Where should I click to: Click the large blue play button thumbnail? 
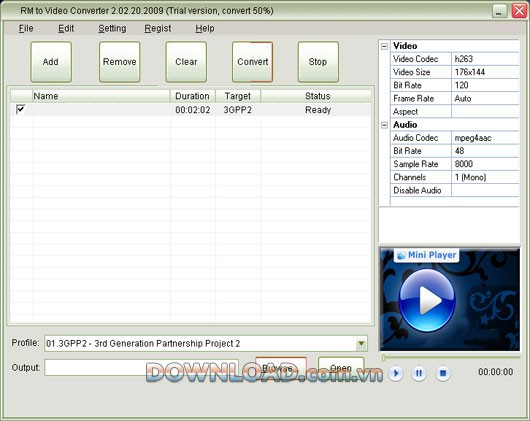(x=427, y=300)
